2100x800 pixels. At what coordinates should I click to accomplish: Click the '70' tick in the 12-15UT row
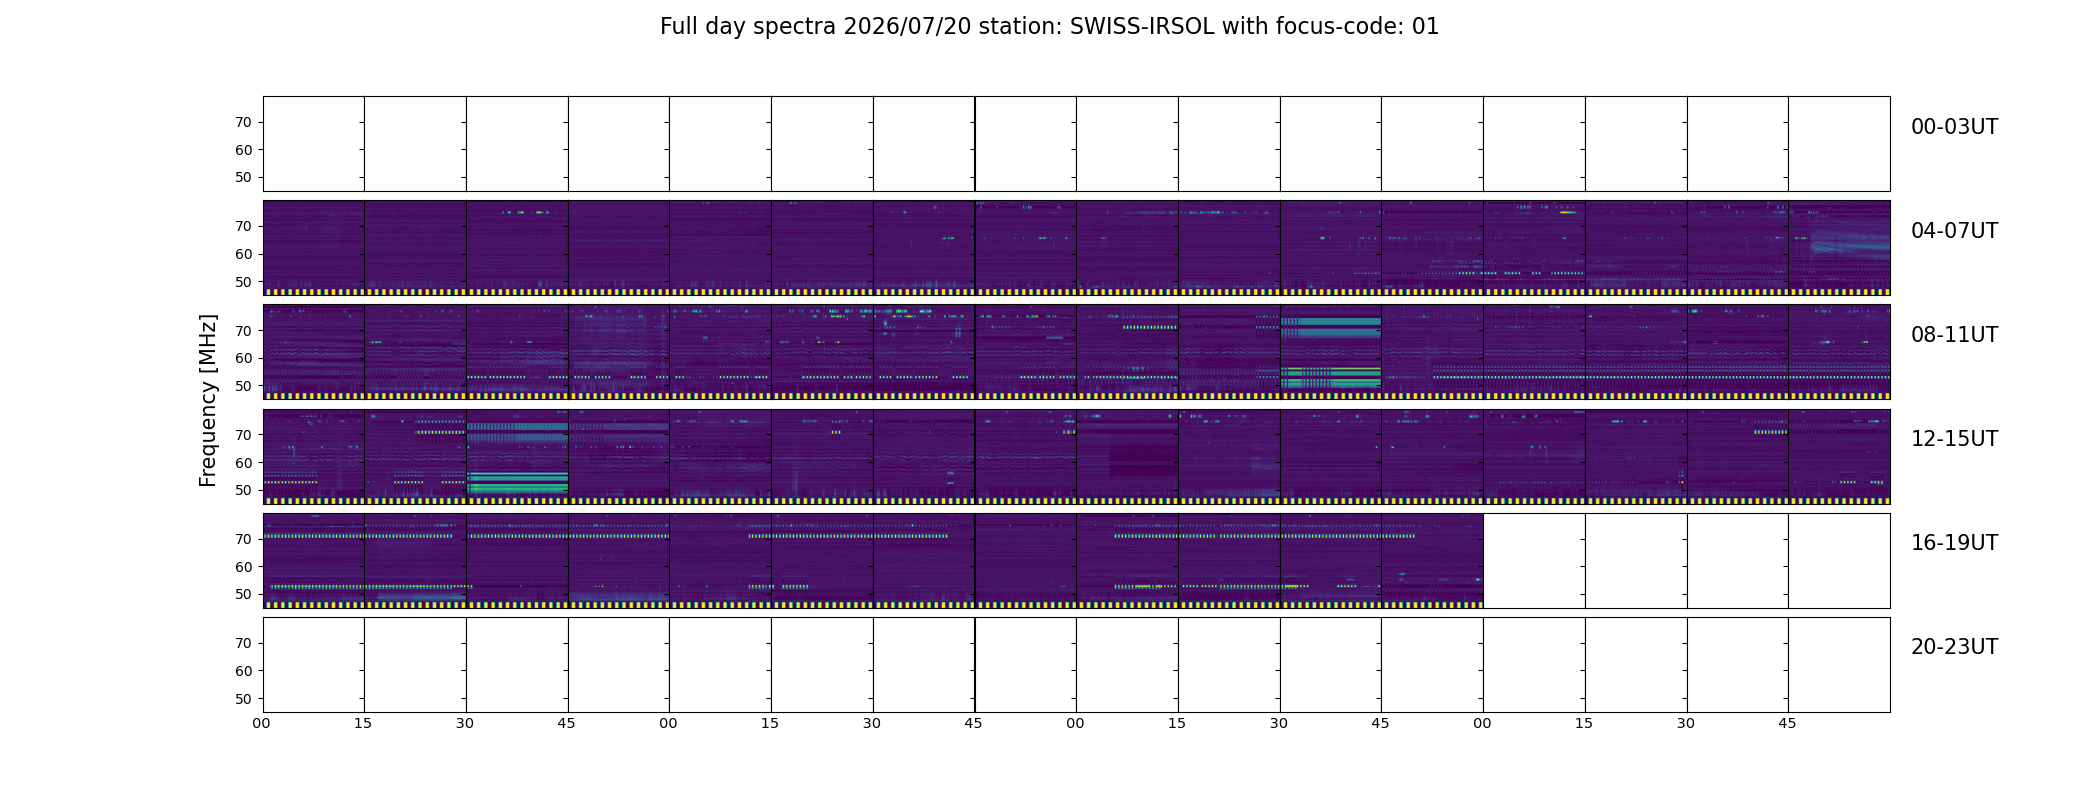243,435
